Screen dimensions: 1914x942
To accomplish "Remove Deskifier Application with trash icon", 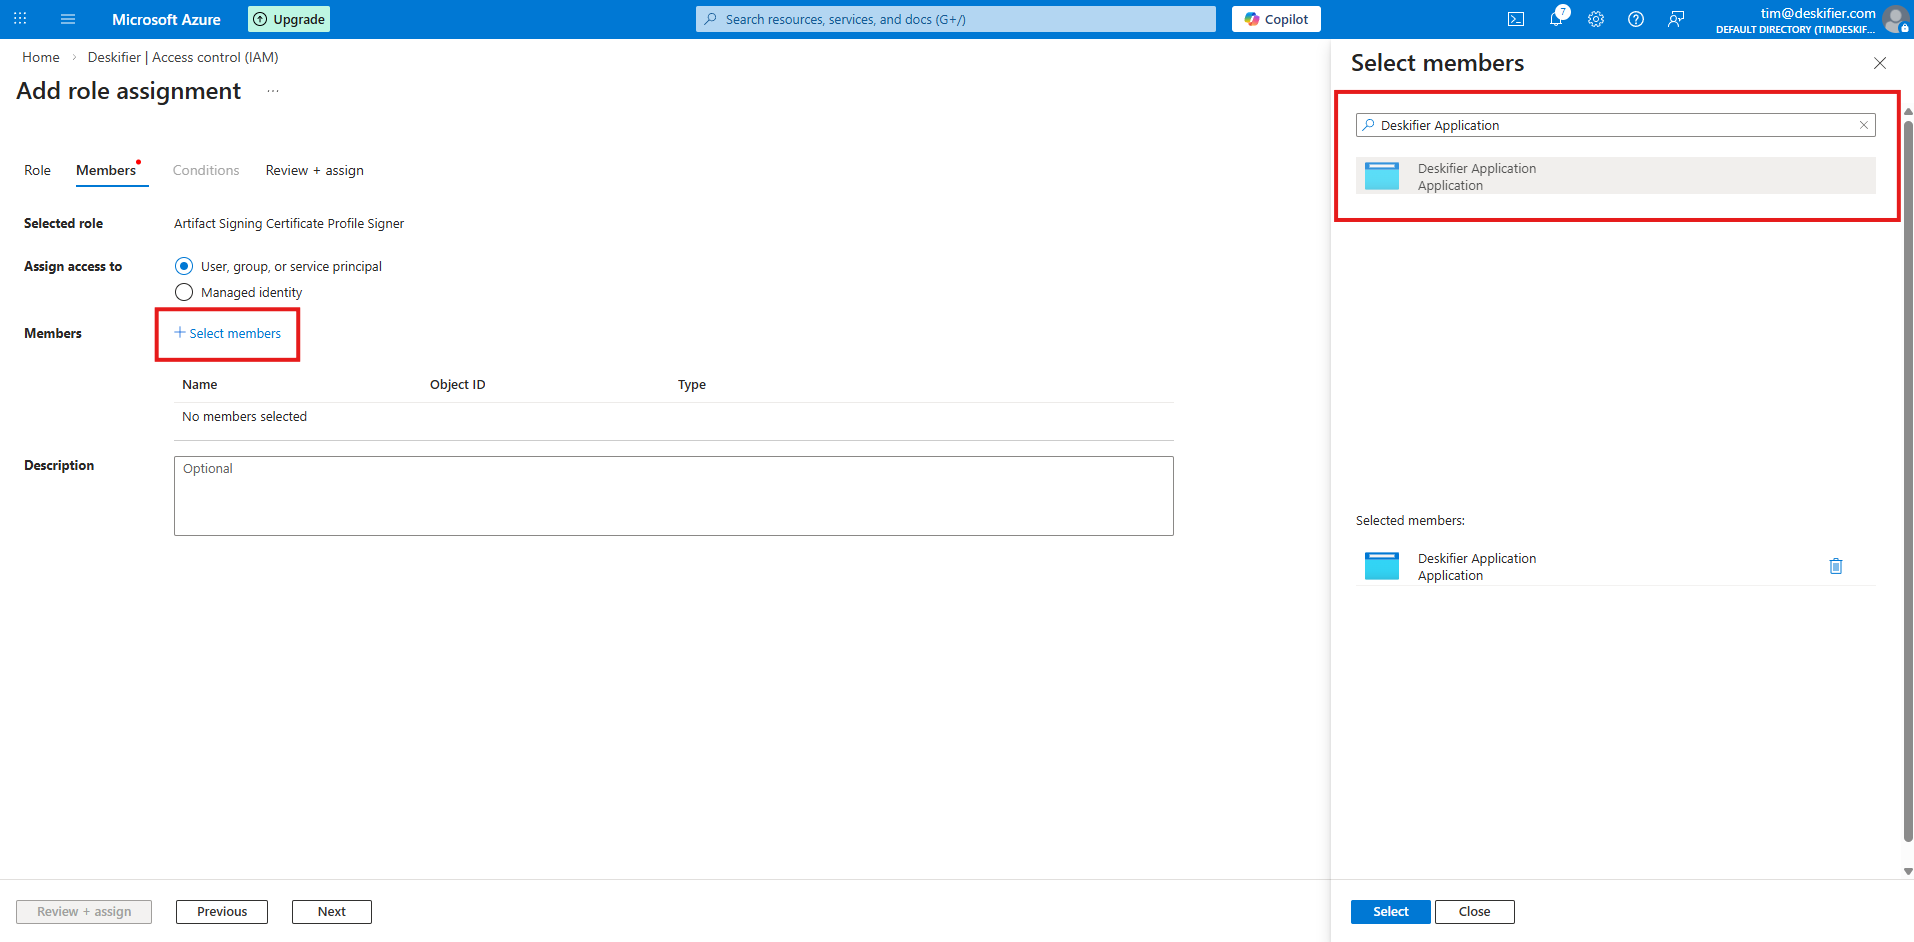I will [x=1836, y=566].
